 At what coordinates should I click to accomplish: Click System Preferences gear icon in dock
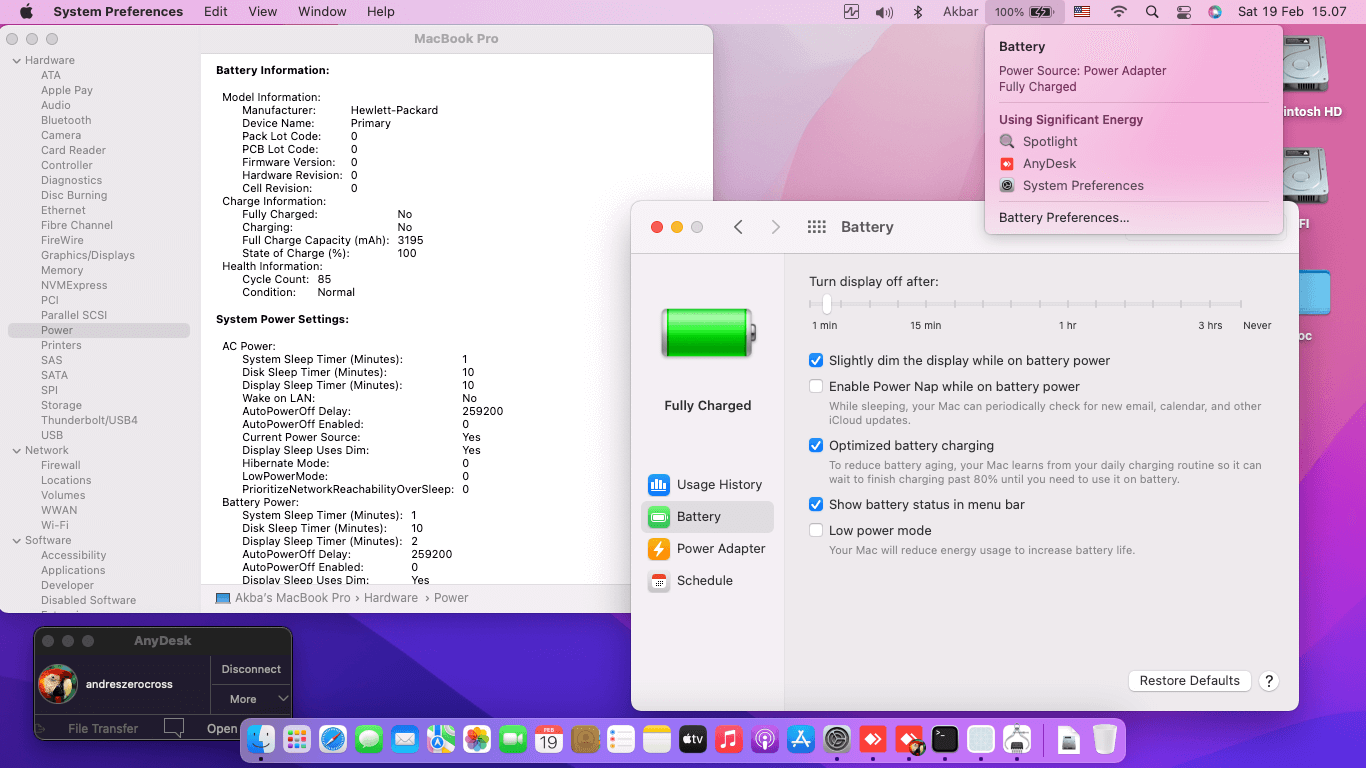pos(837,739)
